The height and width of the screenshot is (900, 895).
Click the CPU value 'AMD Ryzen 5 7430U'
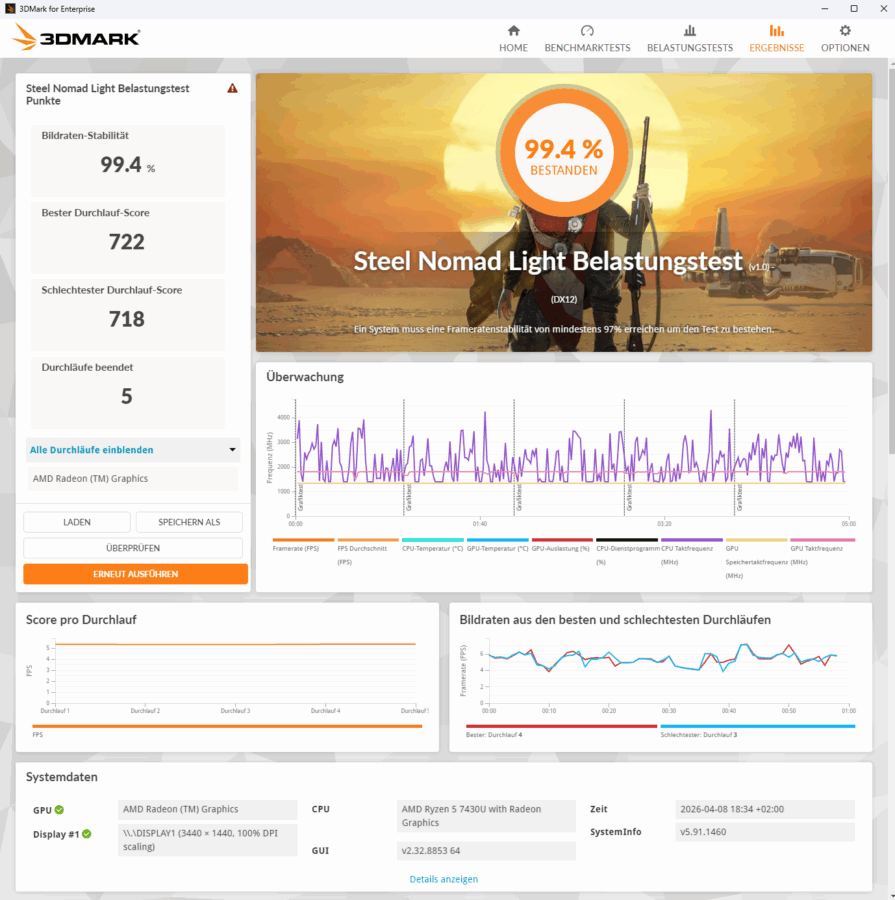point(486,816)
